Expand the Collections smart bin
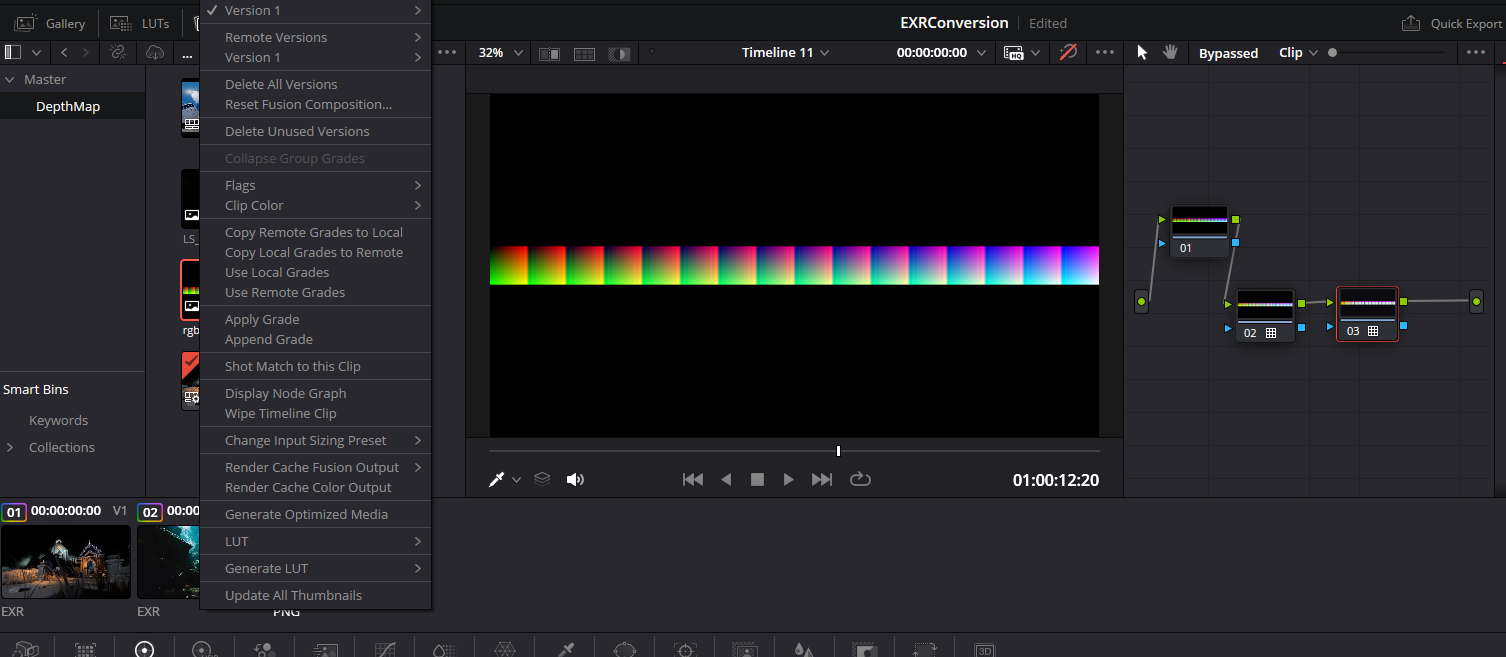1506x657 pixels. [x=10, y=447]
